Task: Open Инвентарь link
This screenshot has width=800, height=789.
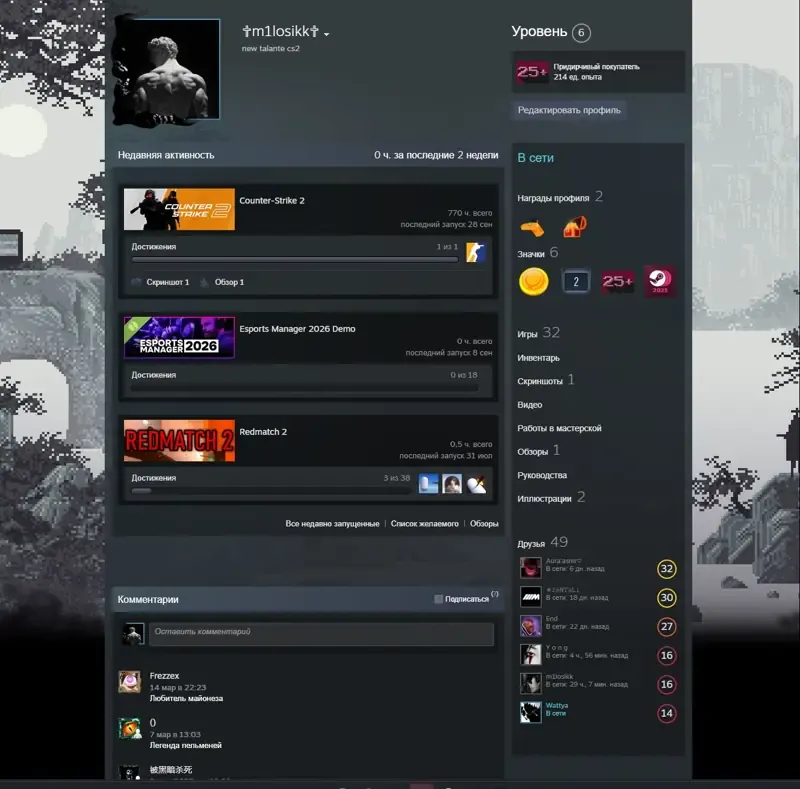Action: [538, 358]
